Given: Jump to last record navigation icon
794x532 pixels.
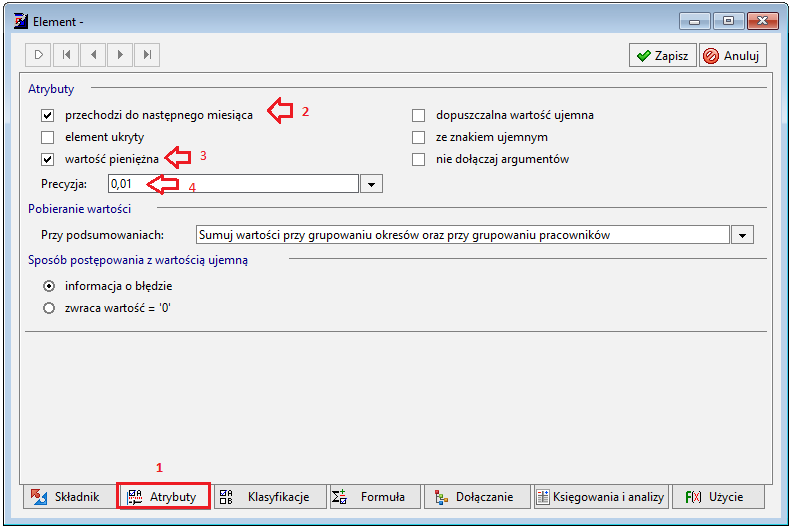Looking at the screenshot, I should point(147,55).
